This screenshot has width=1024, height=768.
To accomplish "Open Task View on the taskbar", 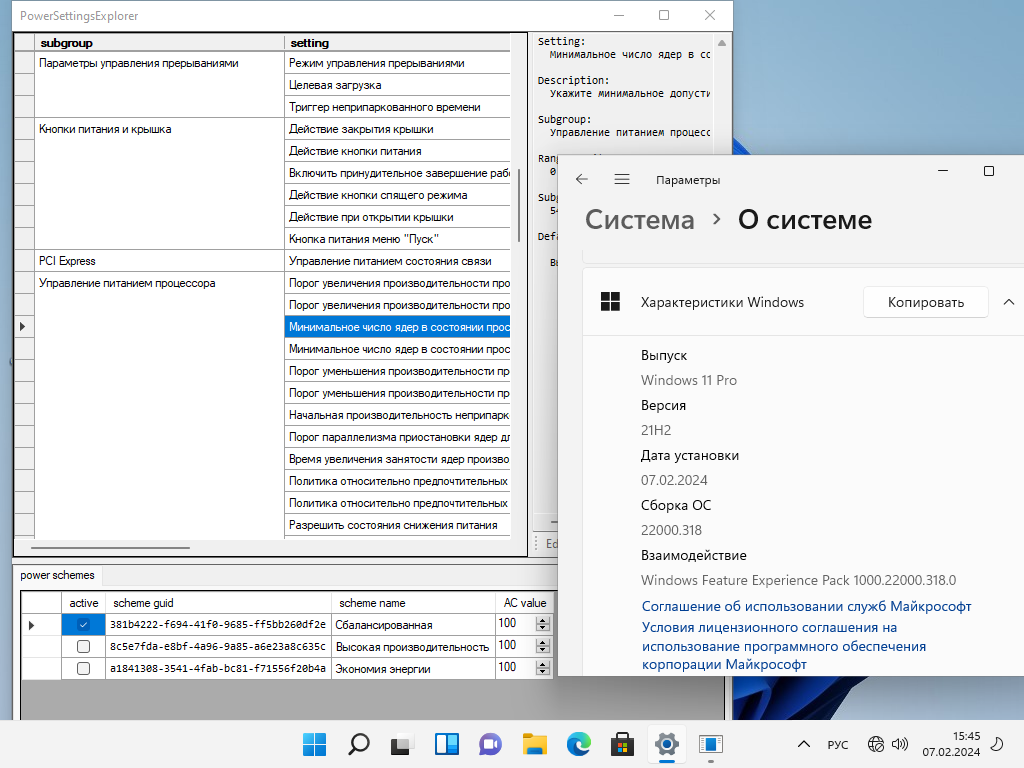I will pyautogui.click(x=402, y=744).
